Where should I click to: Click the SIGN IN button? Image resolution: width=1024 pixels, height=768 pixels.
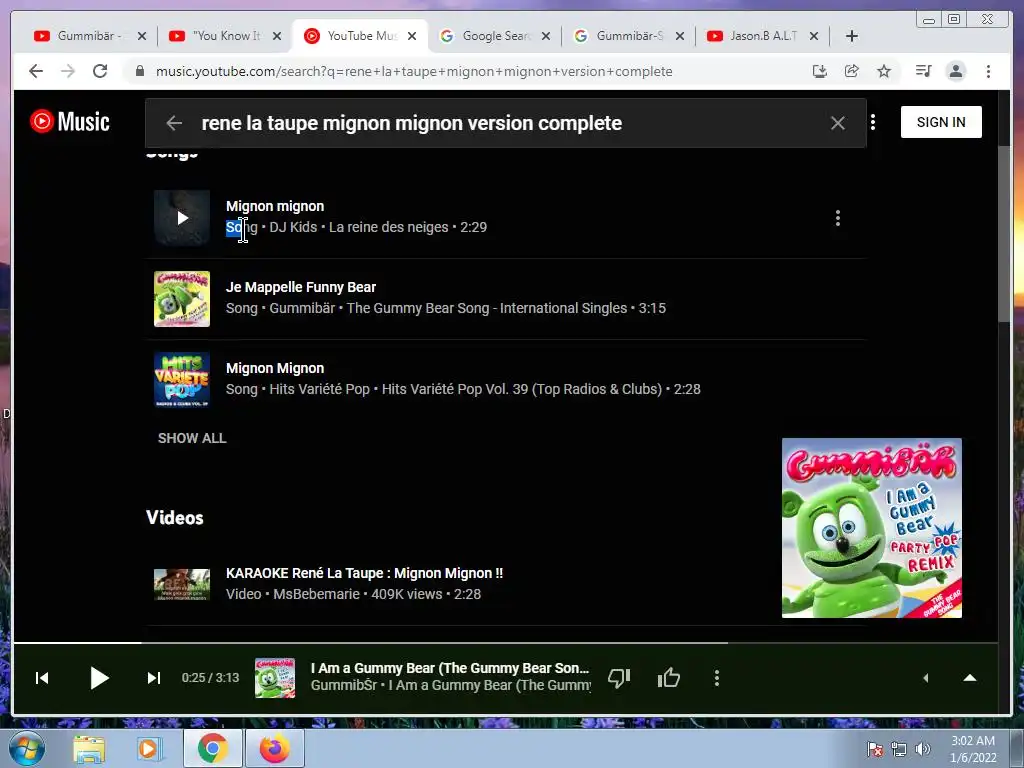pos(941,122)
